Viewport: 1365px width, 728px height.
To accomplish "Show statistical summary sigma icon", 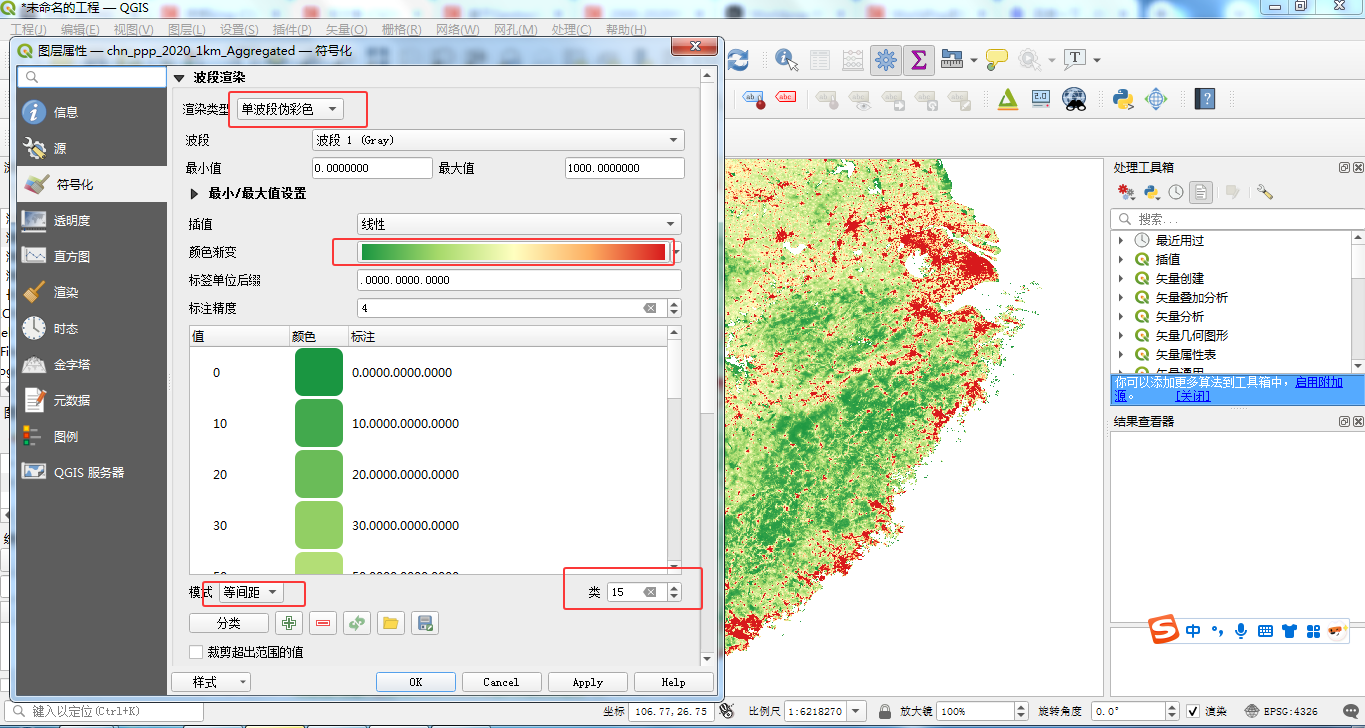I will coord(917,60).
